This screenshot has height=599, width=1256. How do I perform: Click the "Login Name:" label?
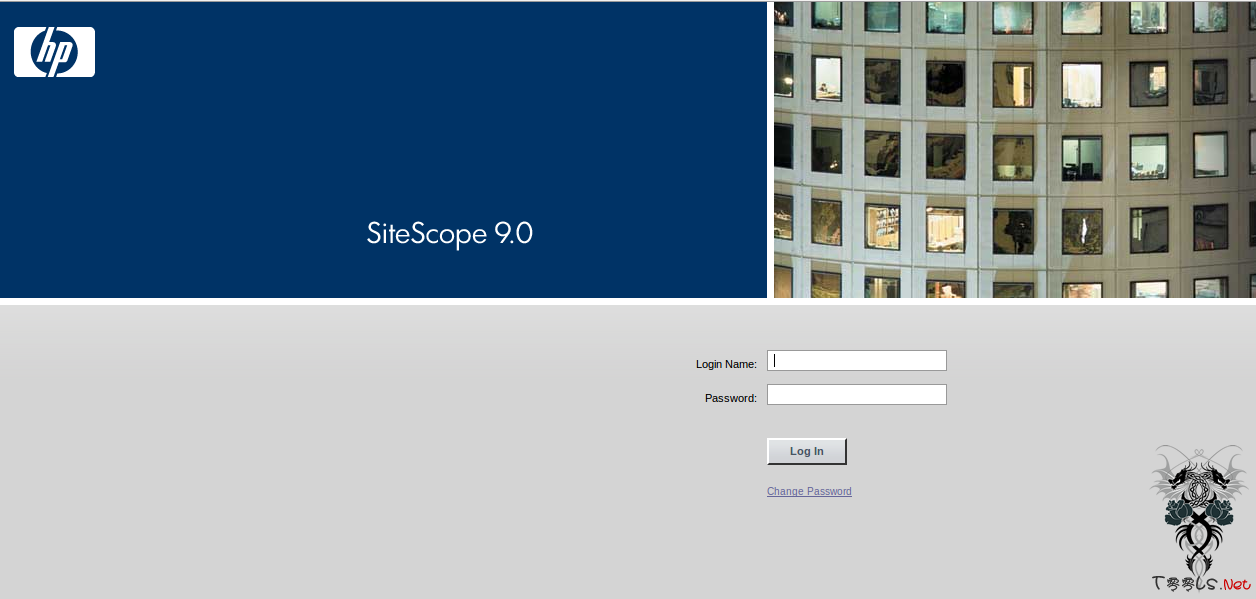(x=726, y=364)
